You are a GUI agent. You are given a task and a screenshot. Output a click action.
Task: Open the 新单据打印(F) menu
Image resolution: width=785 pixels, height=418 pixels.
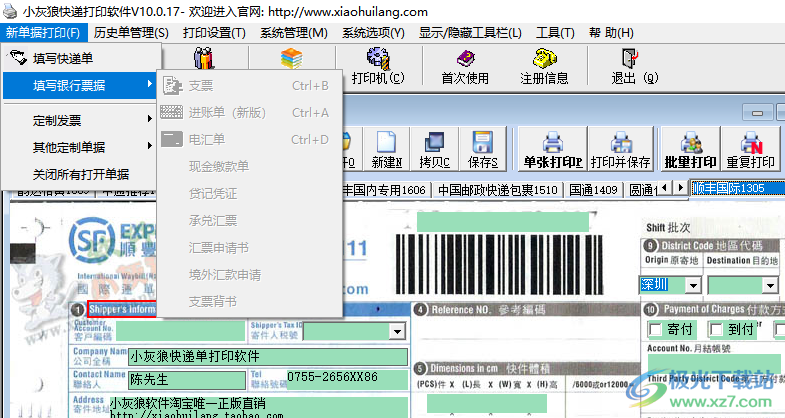44,33
